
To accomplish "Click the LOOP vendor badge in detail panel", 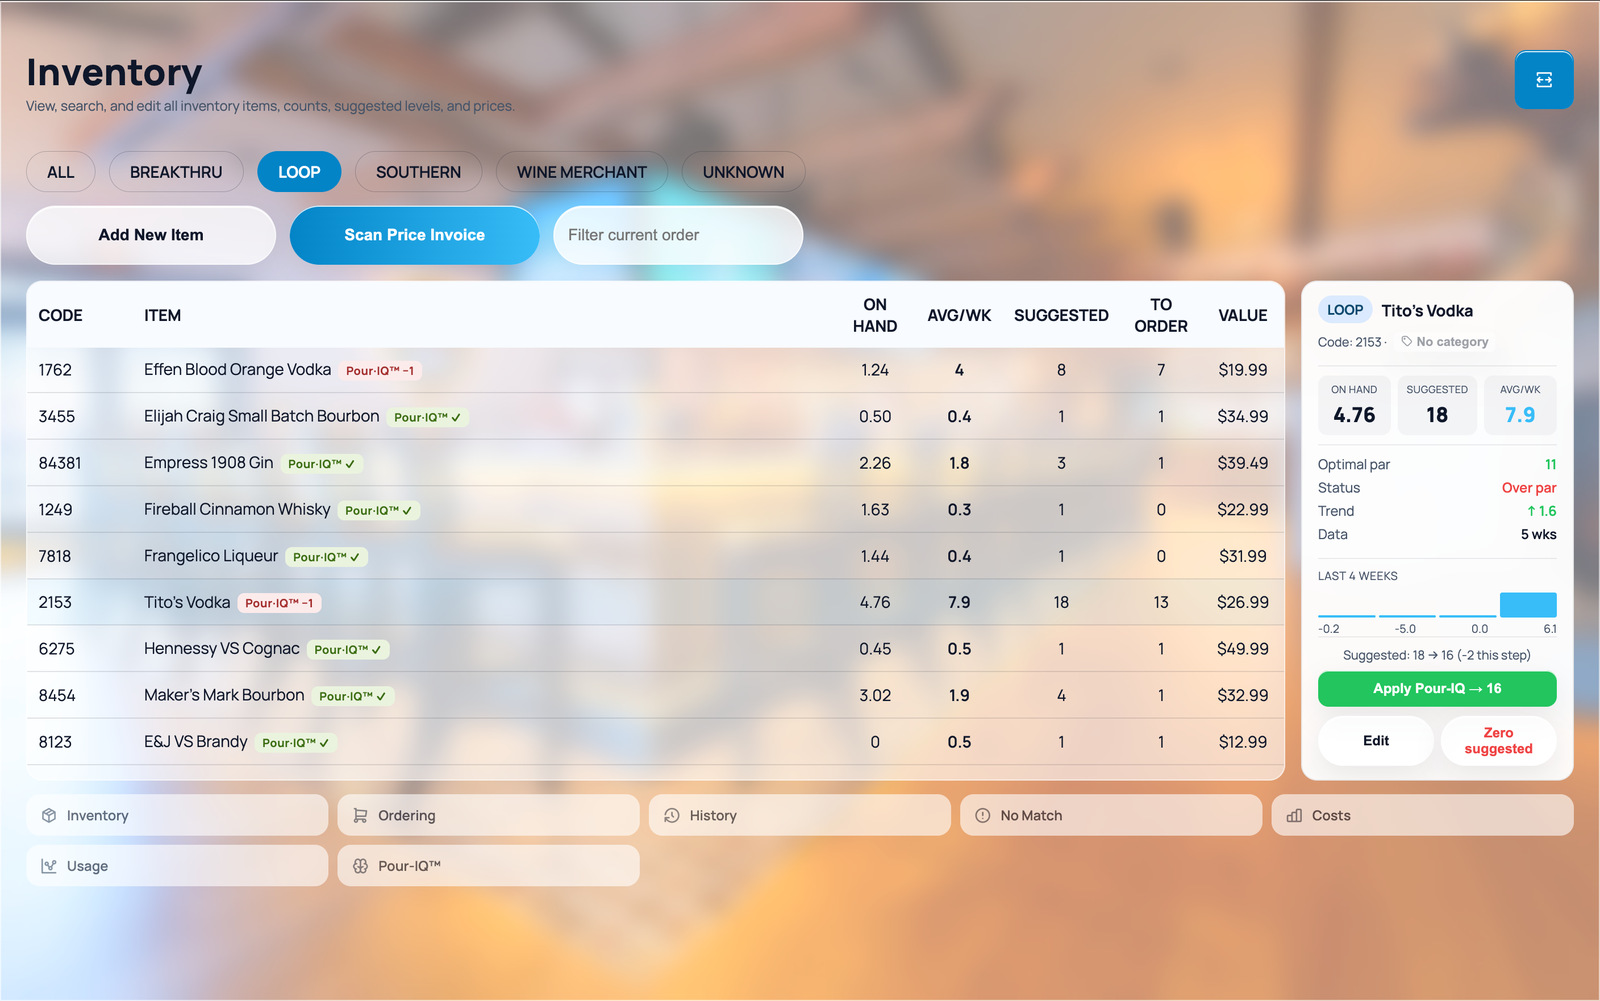I will [1345, 310].
